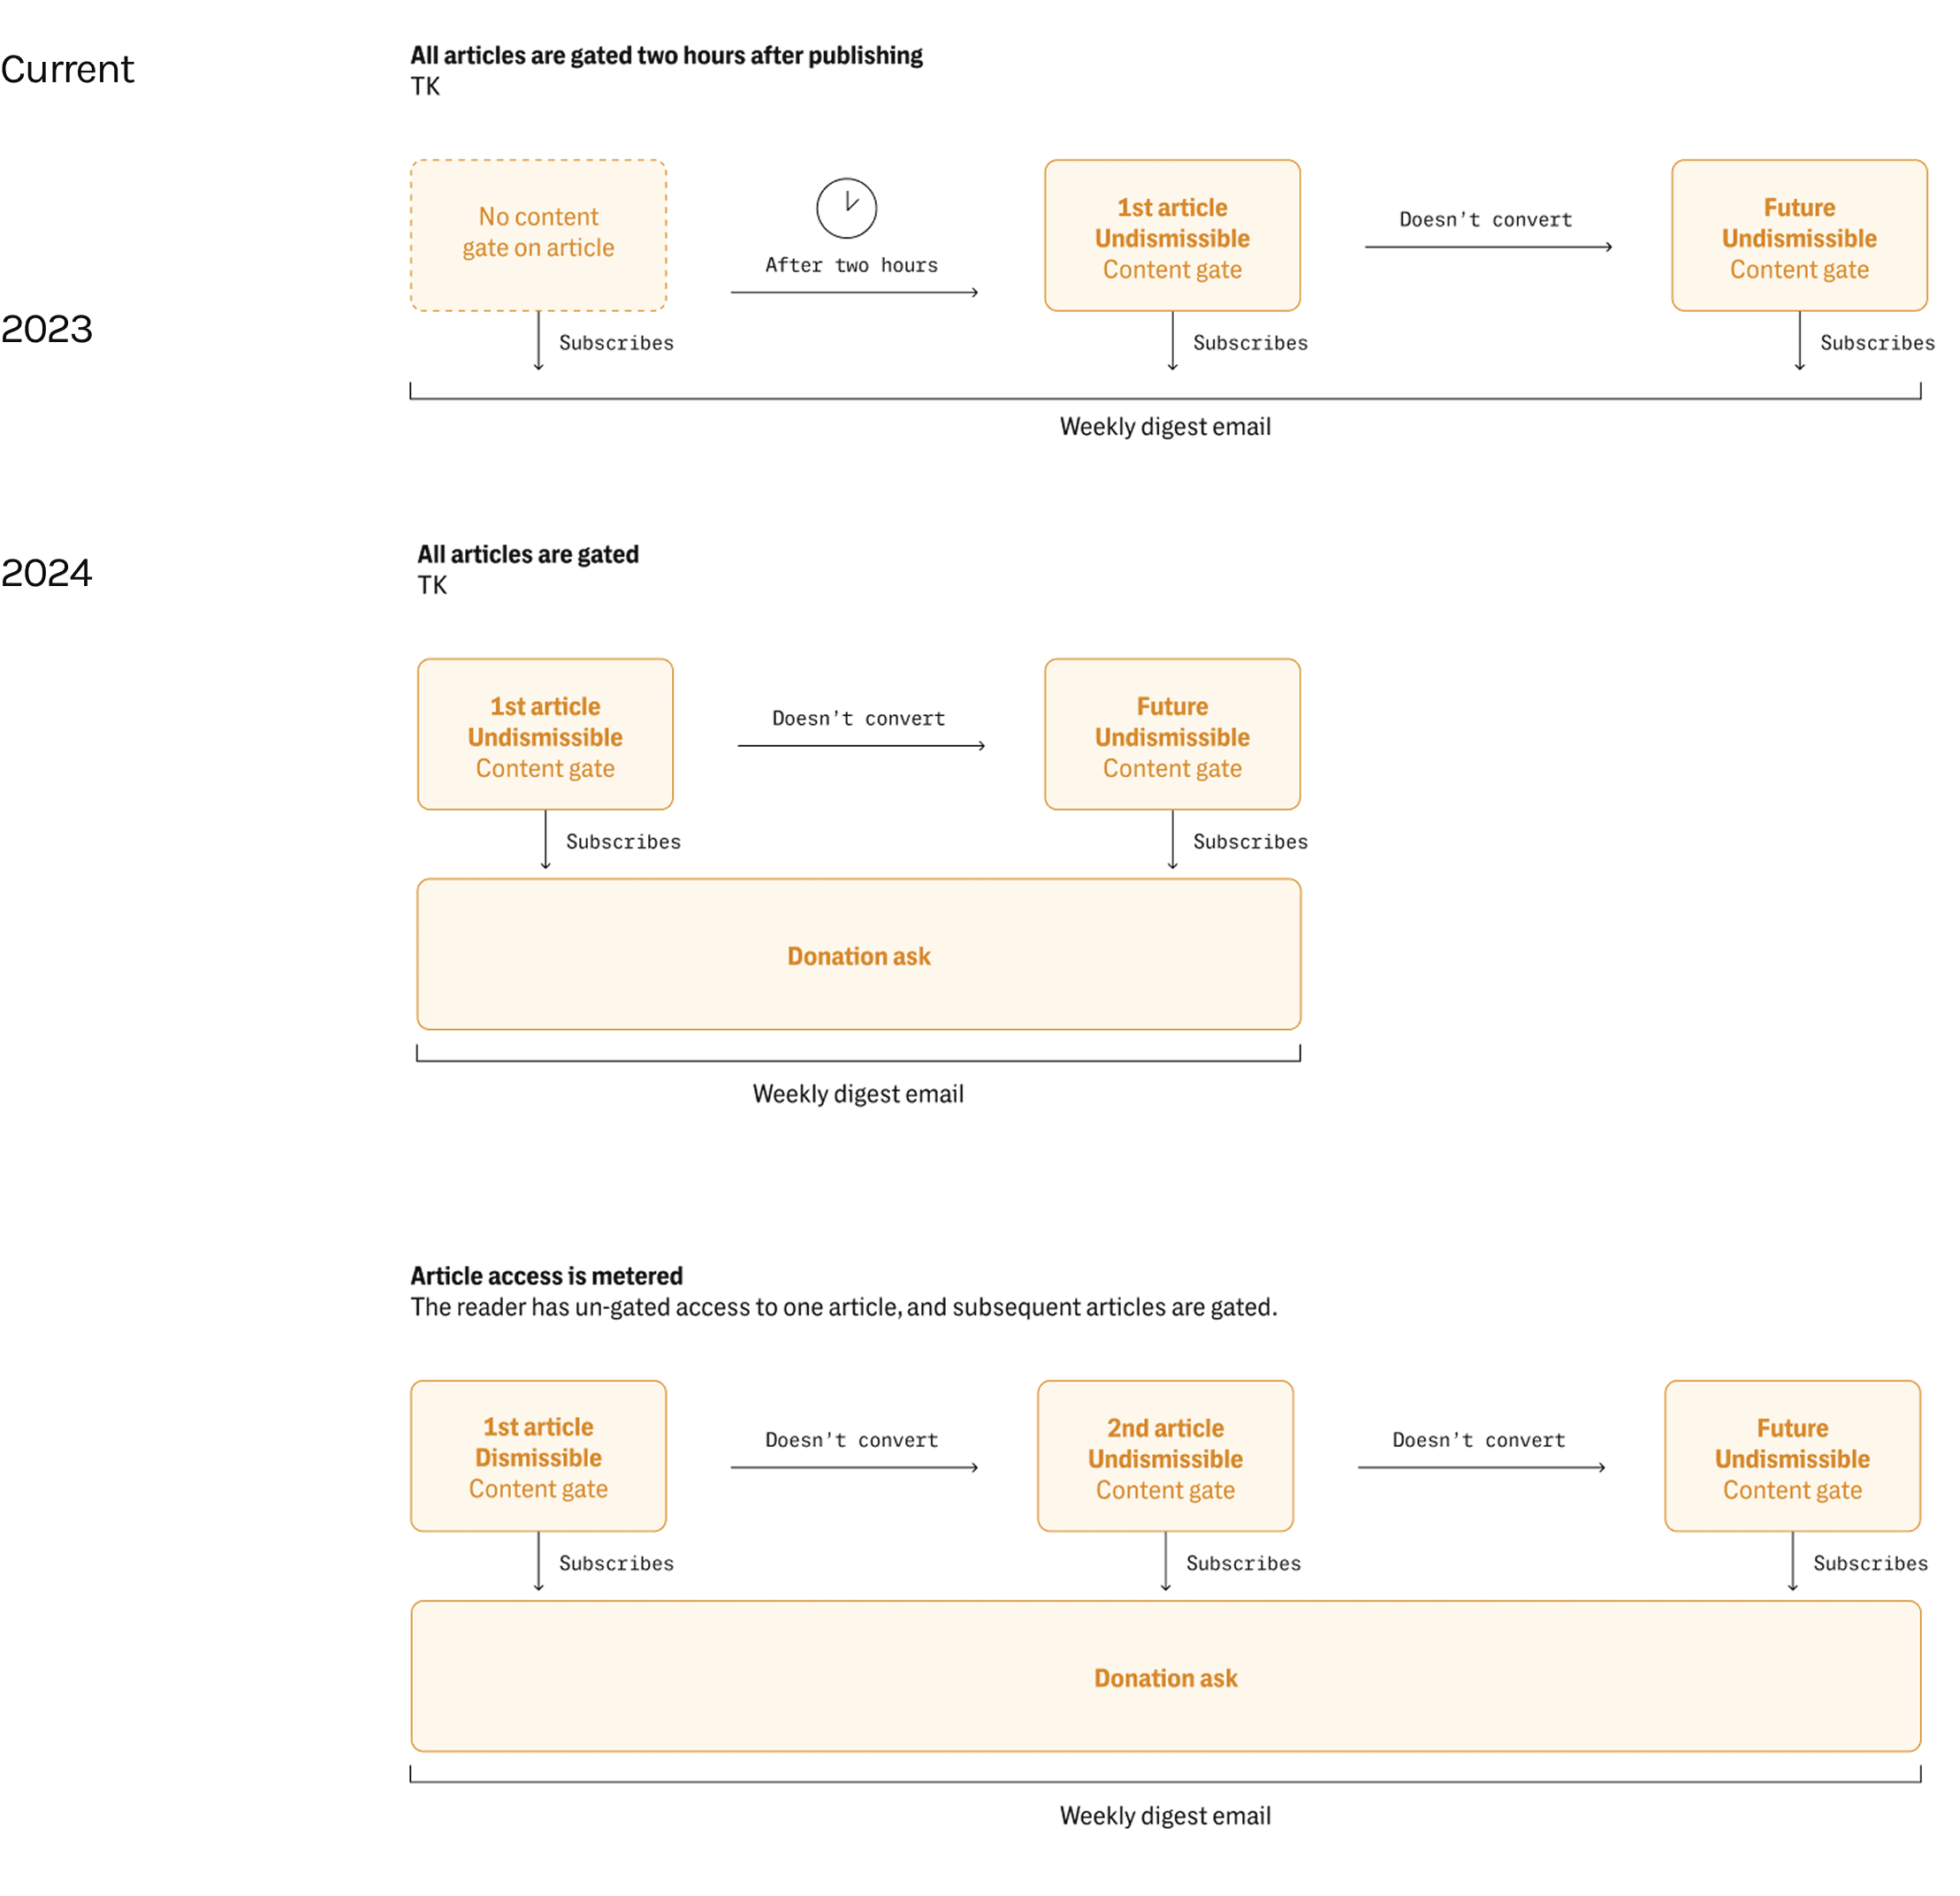The width and height of the screenshot is (1960, 1896).
Task: Select the dashed No content gate box
Action: [x=538, y=235]
